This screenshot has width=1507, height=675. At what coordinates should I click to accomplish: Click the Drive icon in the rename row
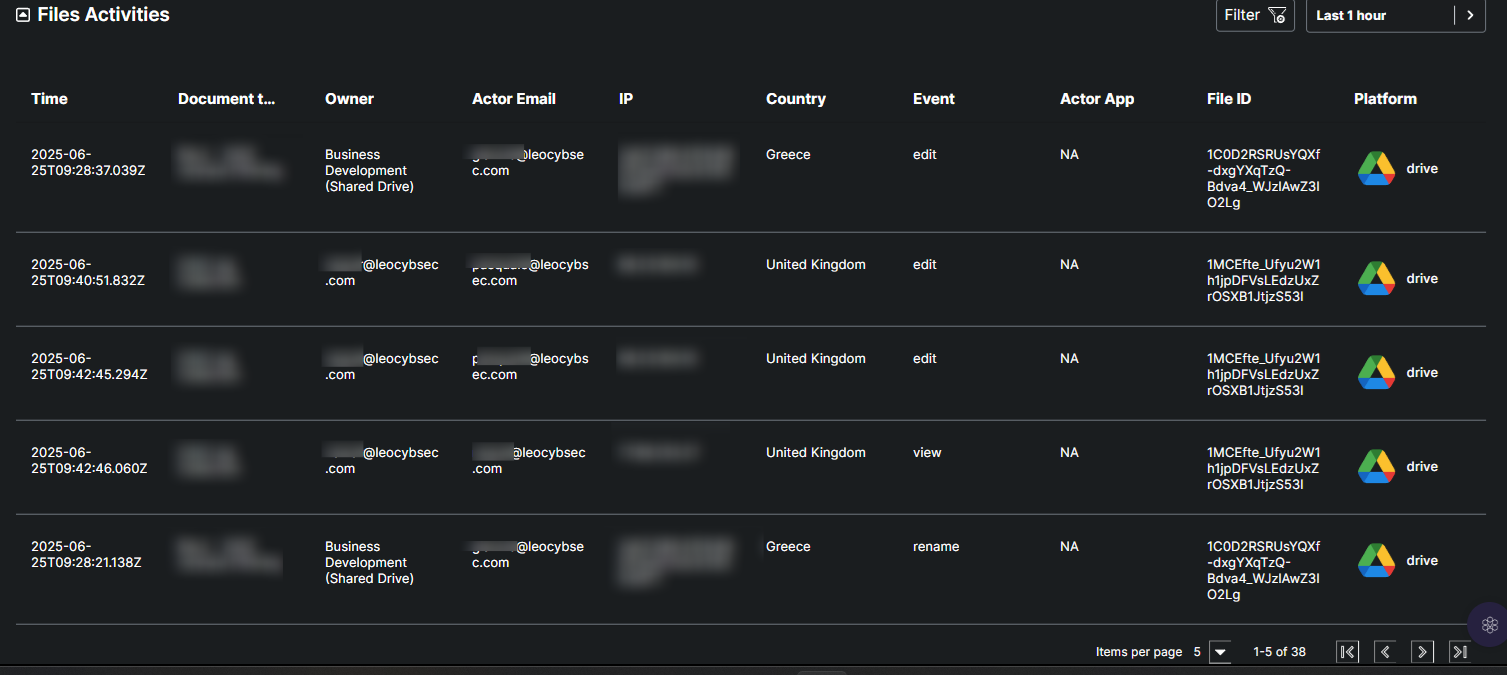point(1376,561)
